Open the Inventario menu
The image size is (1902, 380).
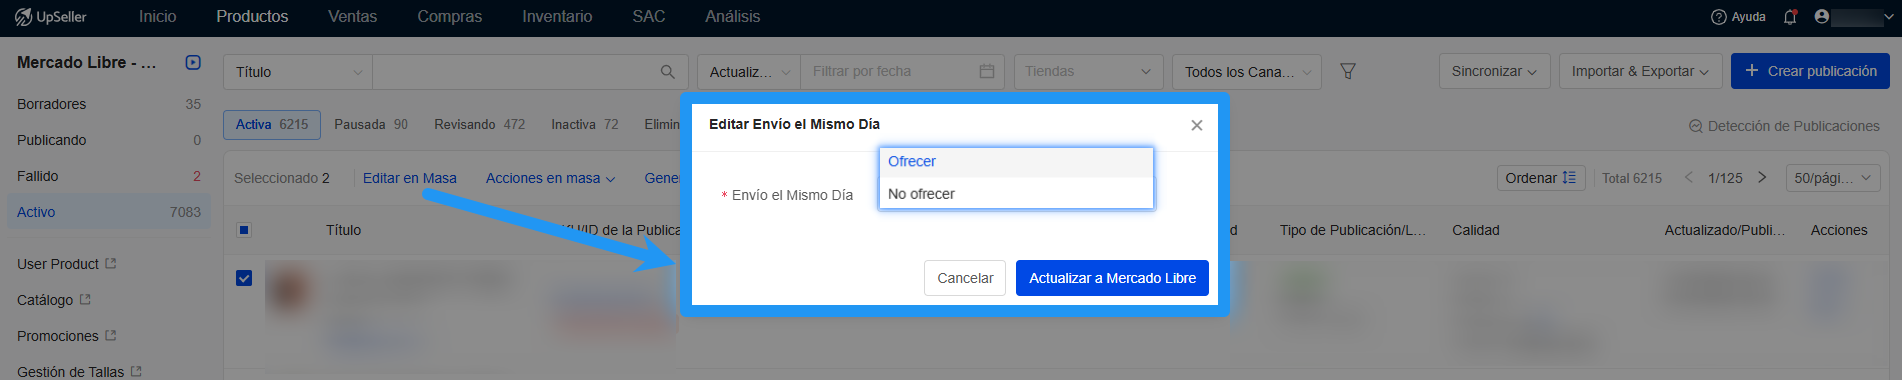557,17
